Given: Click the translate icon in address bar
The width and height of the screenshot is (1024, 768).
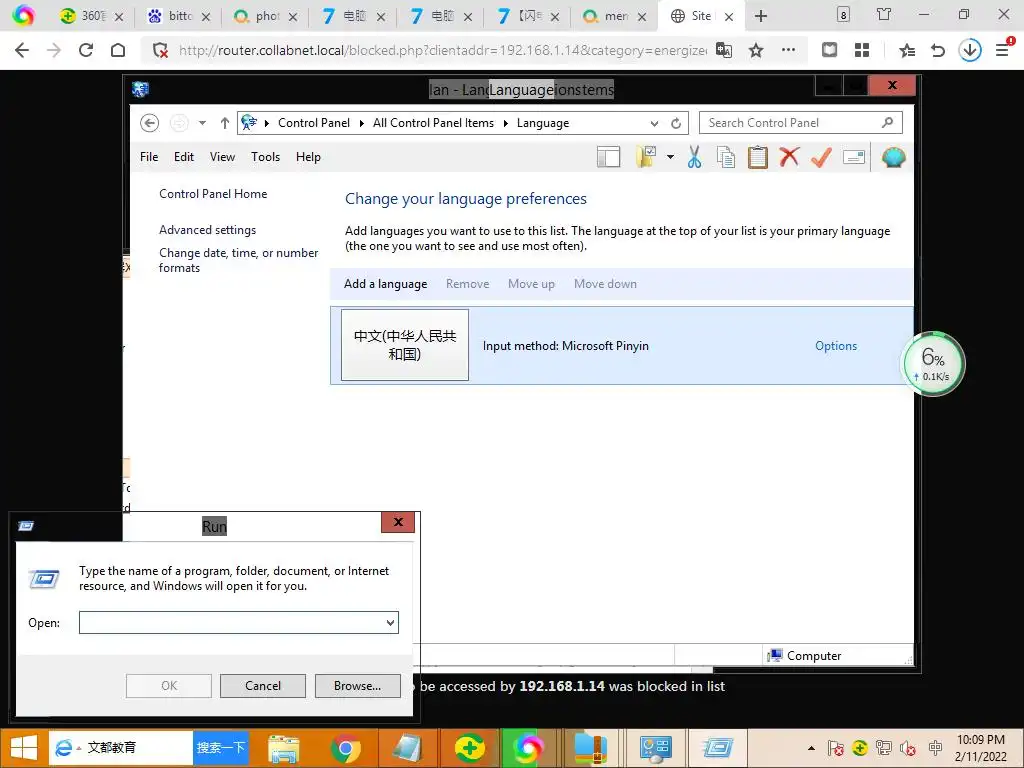Looking at the screenshot, I should (724, 50).
